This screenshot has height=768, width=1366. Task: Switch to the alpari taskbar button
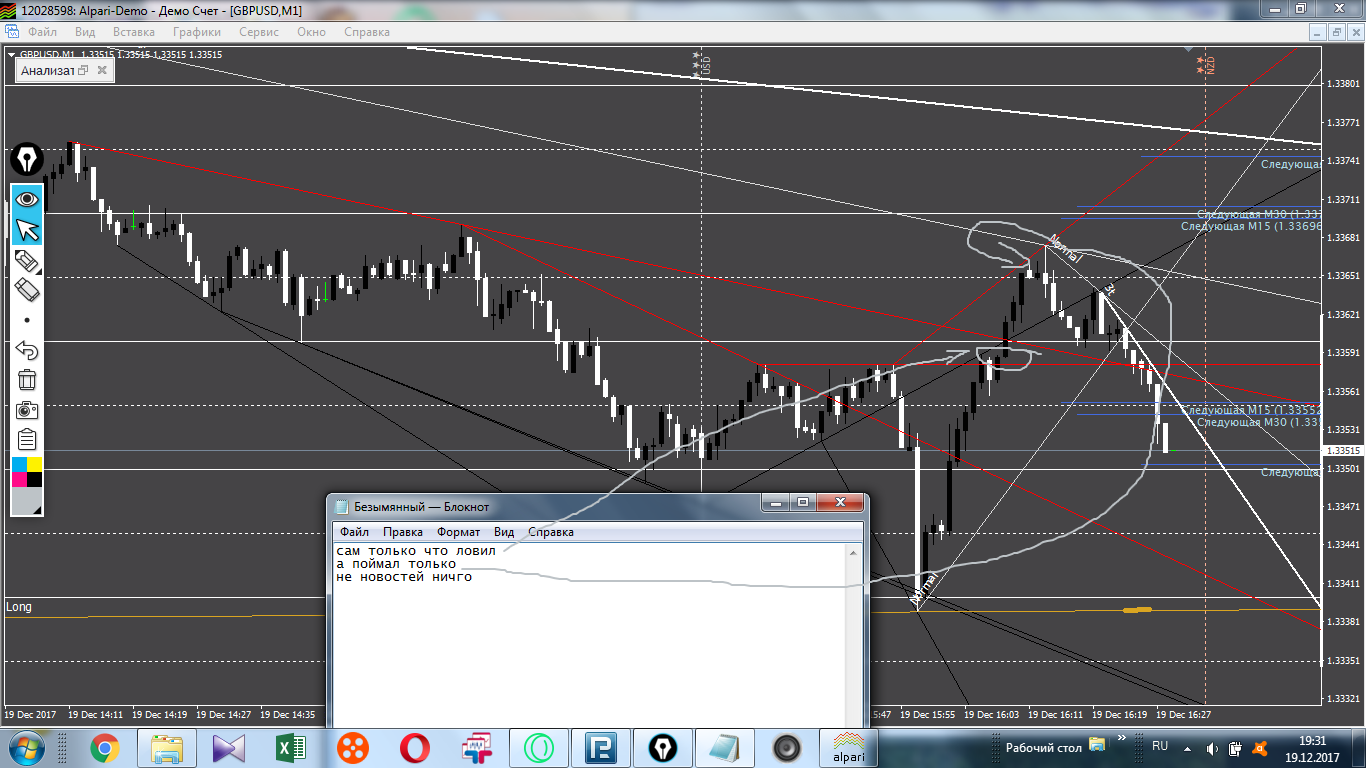point(851,747)
